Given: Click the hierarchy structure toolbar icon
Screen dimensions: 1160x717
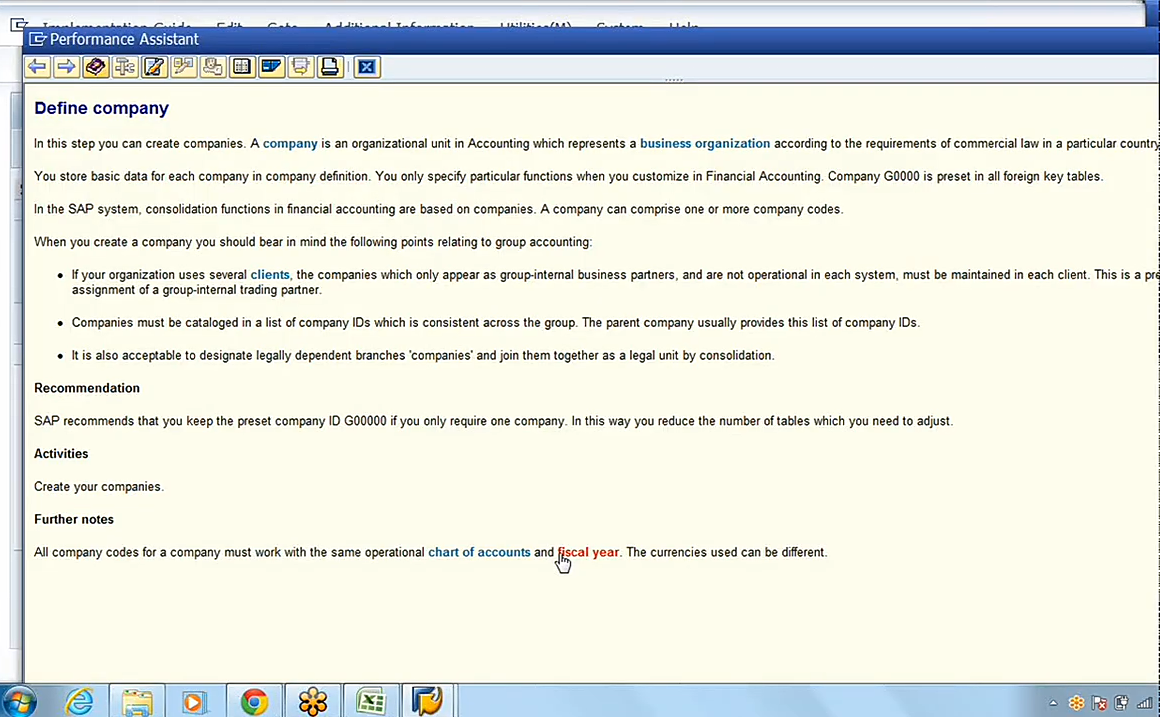Looking at the screenshot, I should 125,67.
